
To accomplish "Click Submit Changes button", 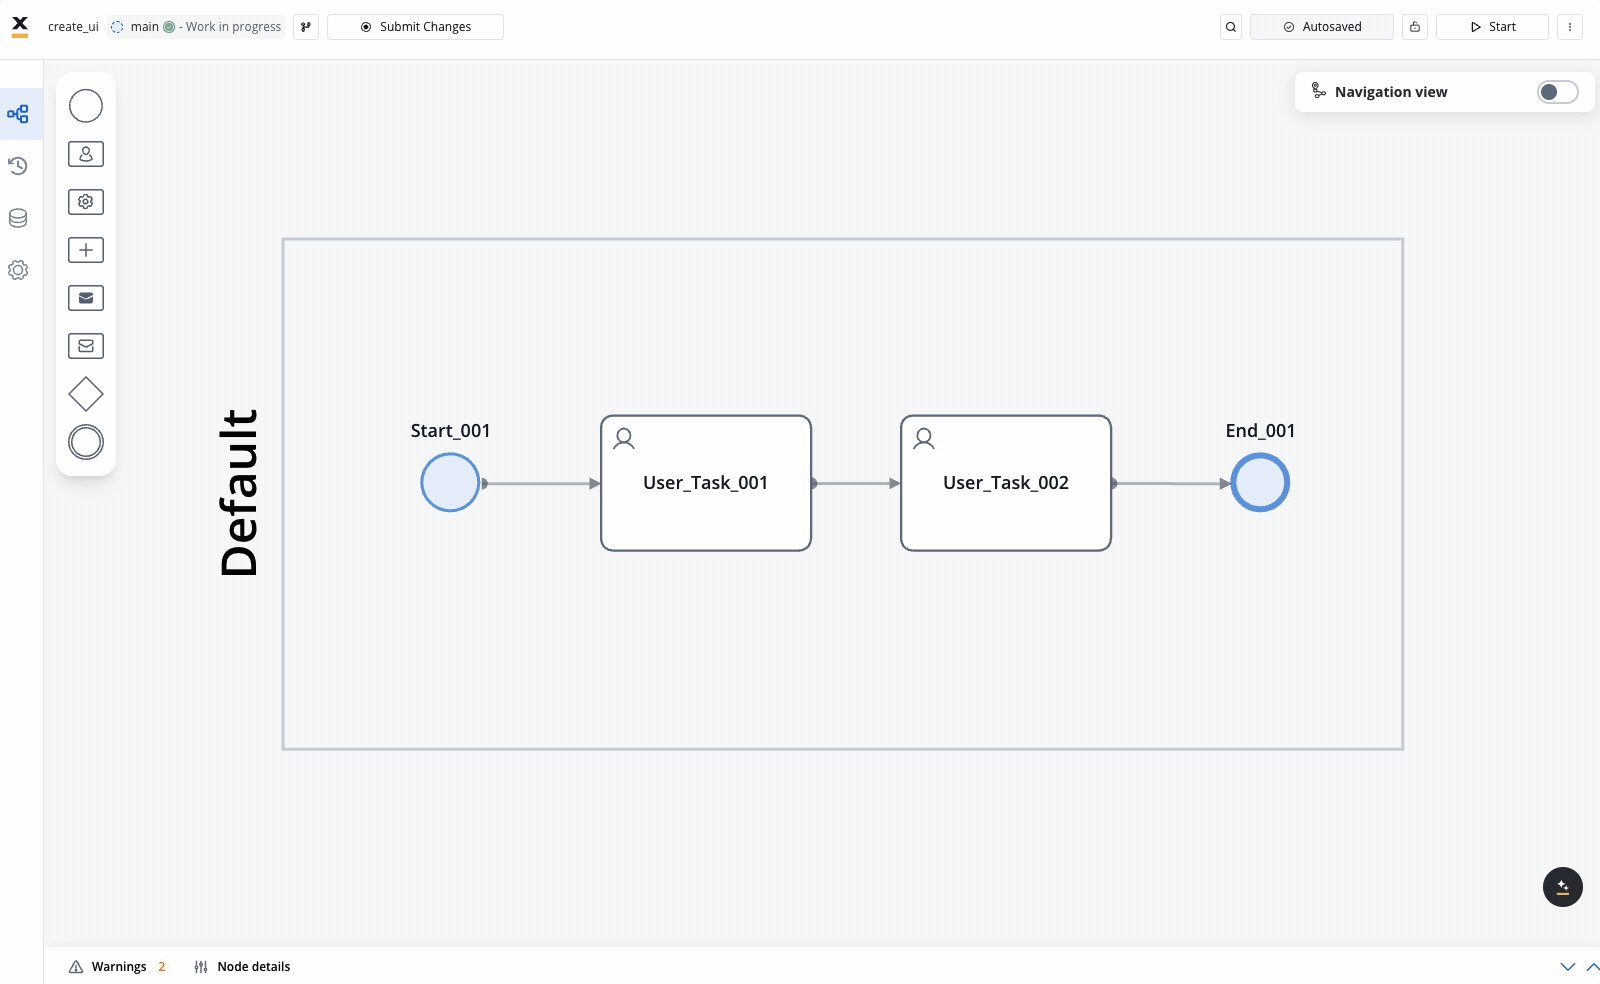I will tap(415, 27).
